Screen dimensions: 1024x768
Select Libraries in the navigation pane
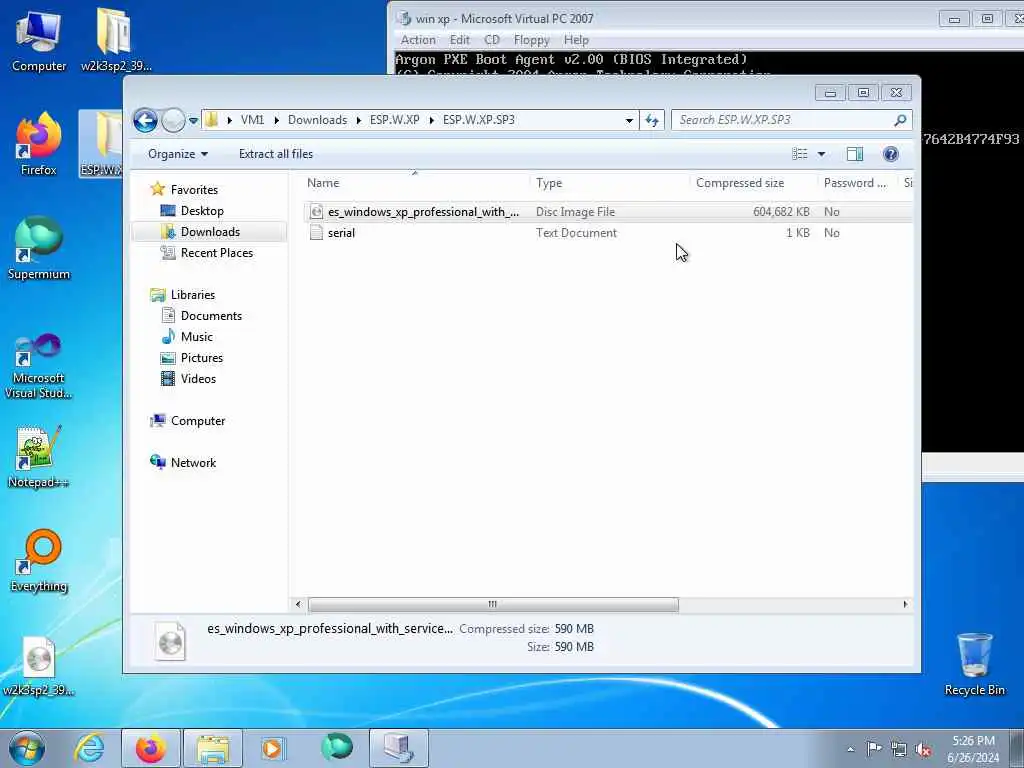(x=193, y=295)
